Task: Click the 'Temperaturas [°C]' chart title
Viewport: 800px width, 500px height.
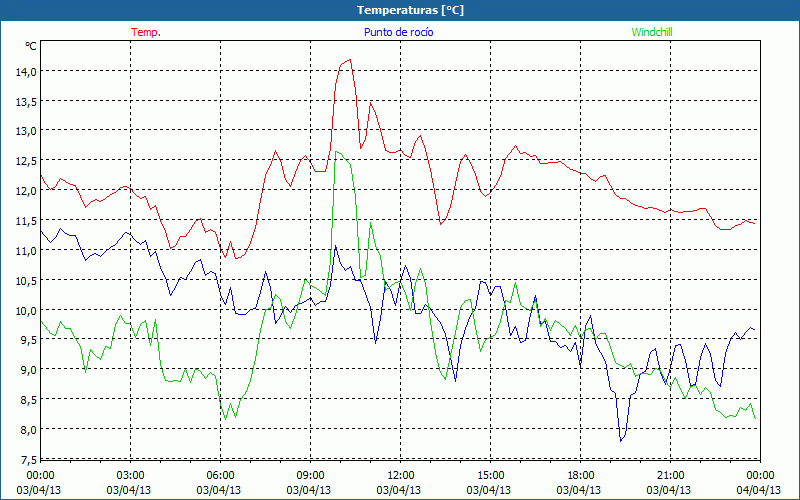Action: [x=410, y=10]
